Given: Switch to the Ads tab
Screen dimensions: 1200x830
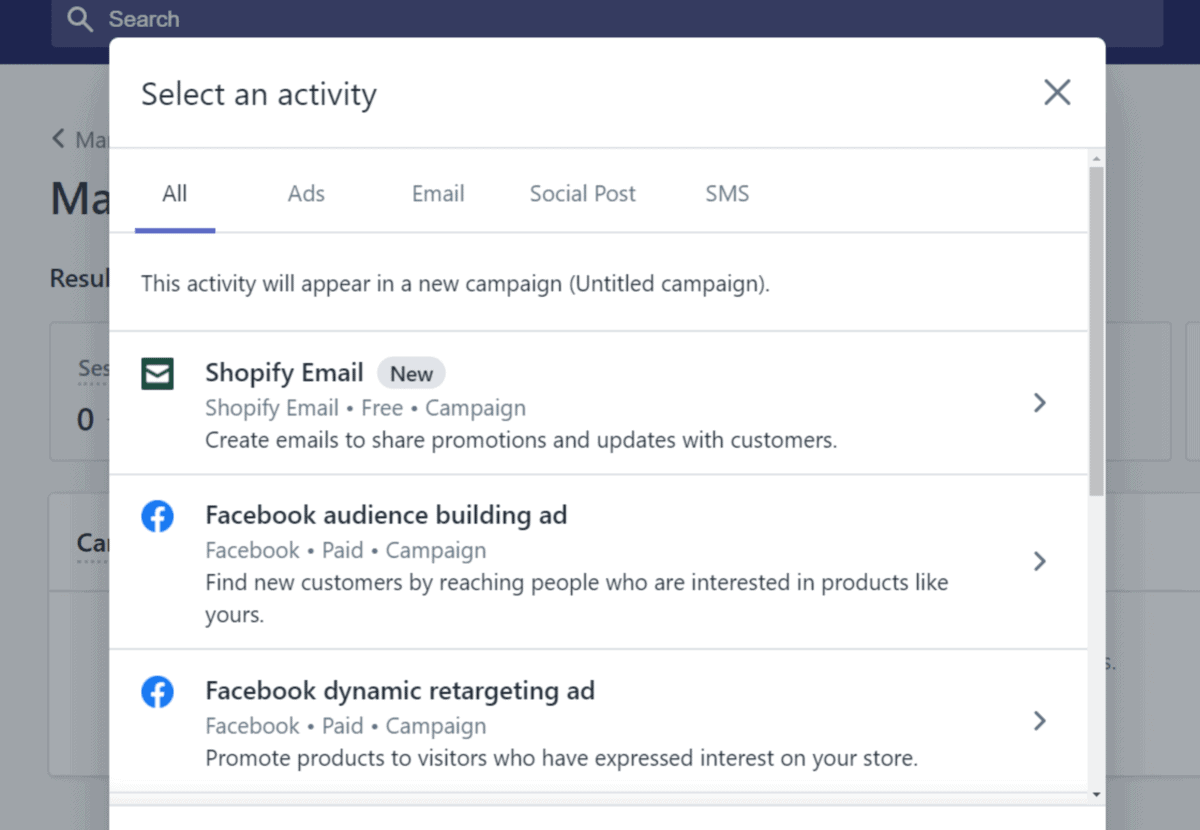Looking at the screenshot, I should [306, 193].
